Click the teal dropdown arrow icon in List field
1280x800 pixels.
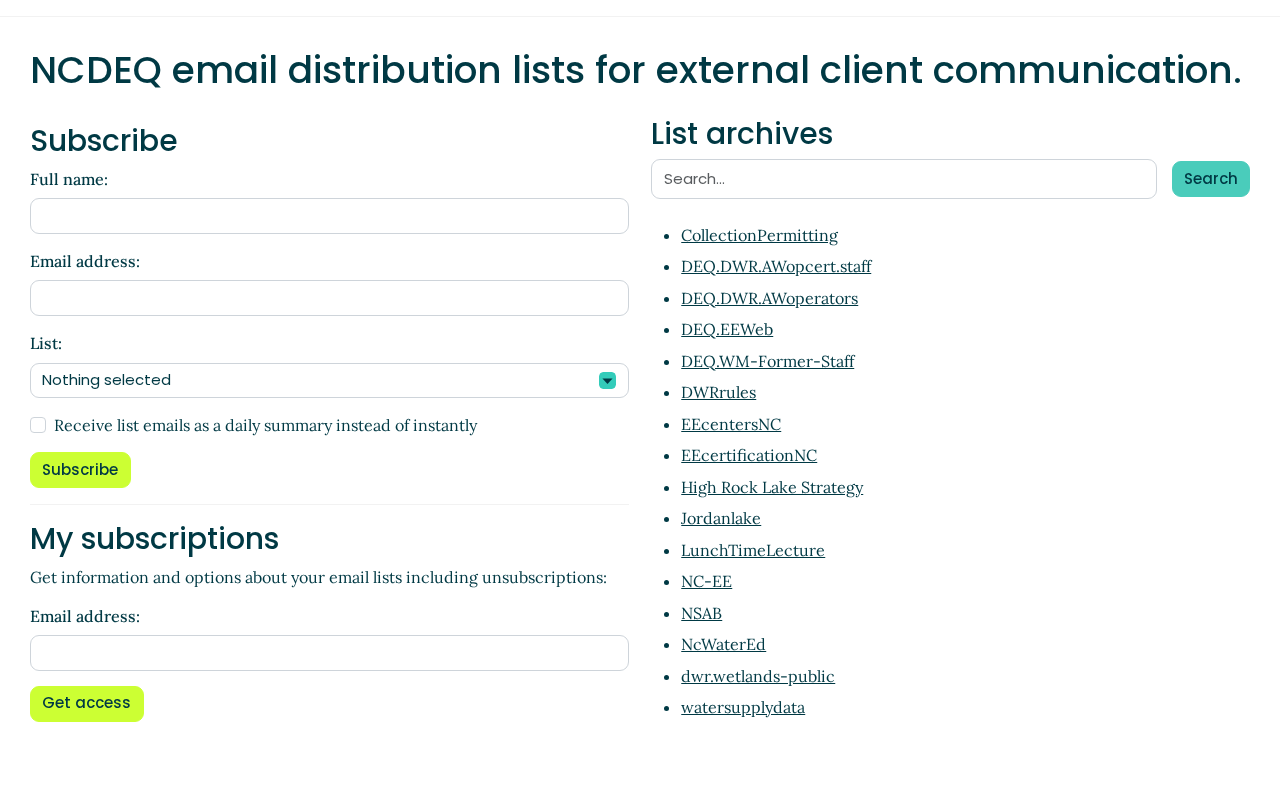pyautogui.click(x=607, y=381)
